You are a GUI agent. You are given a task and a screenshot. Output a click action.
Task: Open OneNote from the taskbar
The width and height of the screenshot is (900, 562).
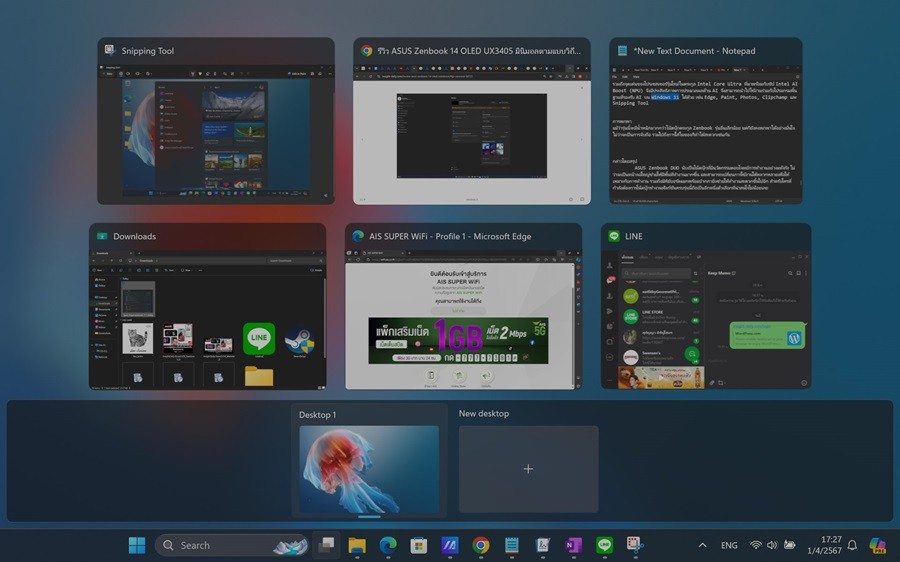573,545
